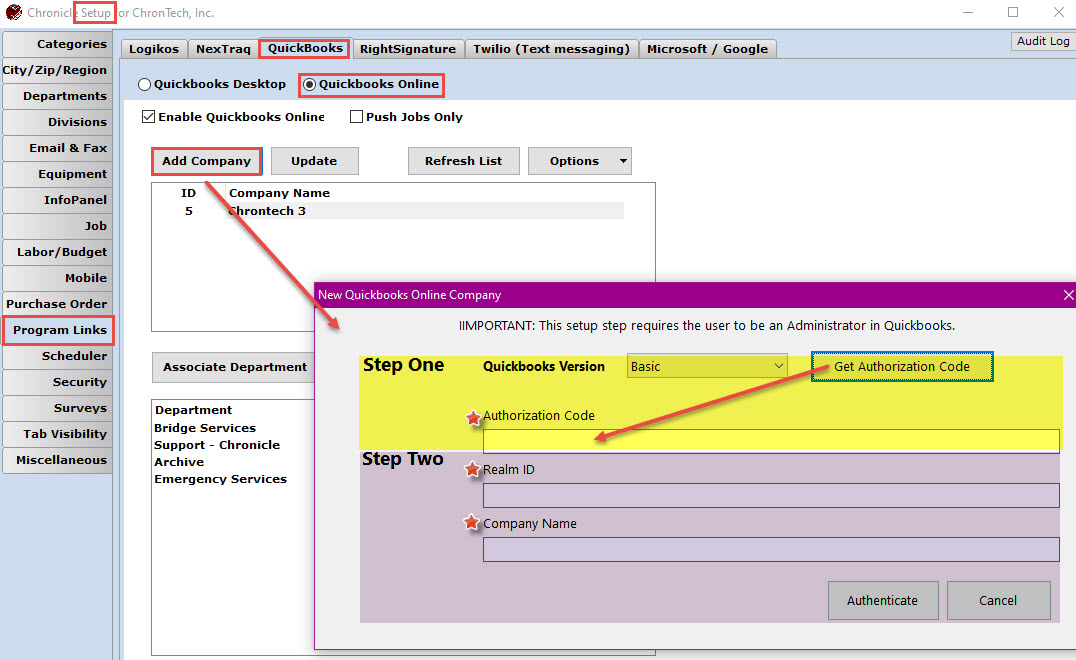The height and width of the screenshot is (660, 1076).
Task: Open the Options dropdown arrow
Action: point(623,161)
